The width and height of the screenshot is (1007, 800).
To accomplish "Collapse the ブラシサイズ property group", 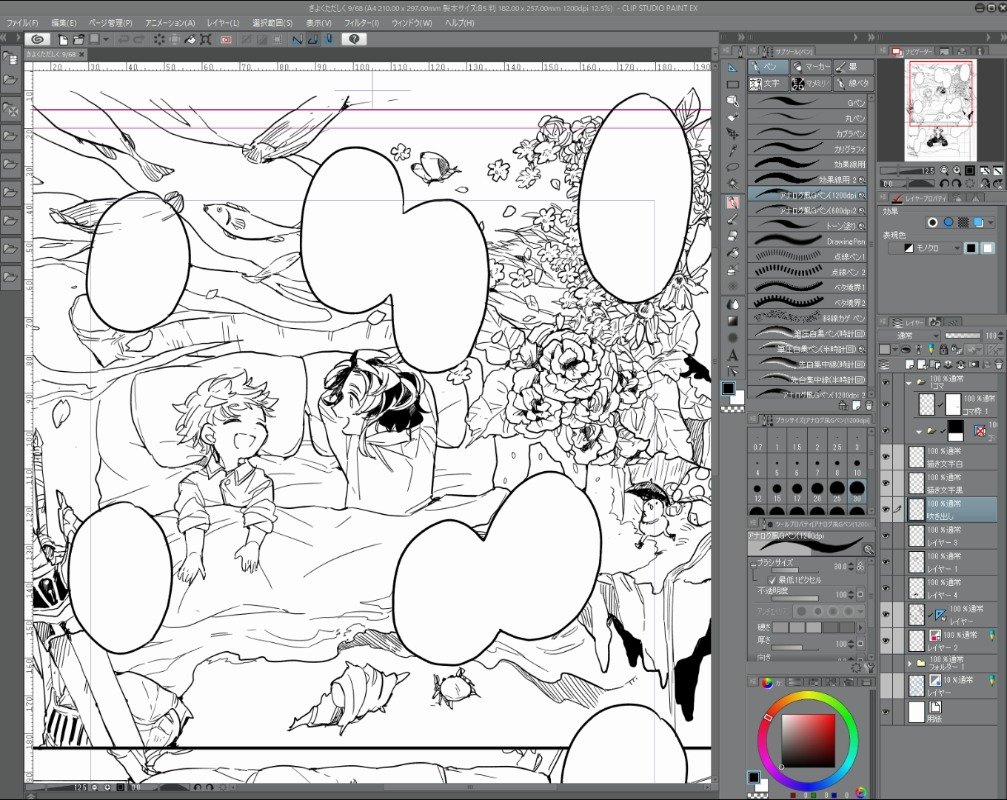I will 753,563.
